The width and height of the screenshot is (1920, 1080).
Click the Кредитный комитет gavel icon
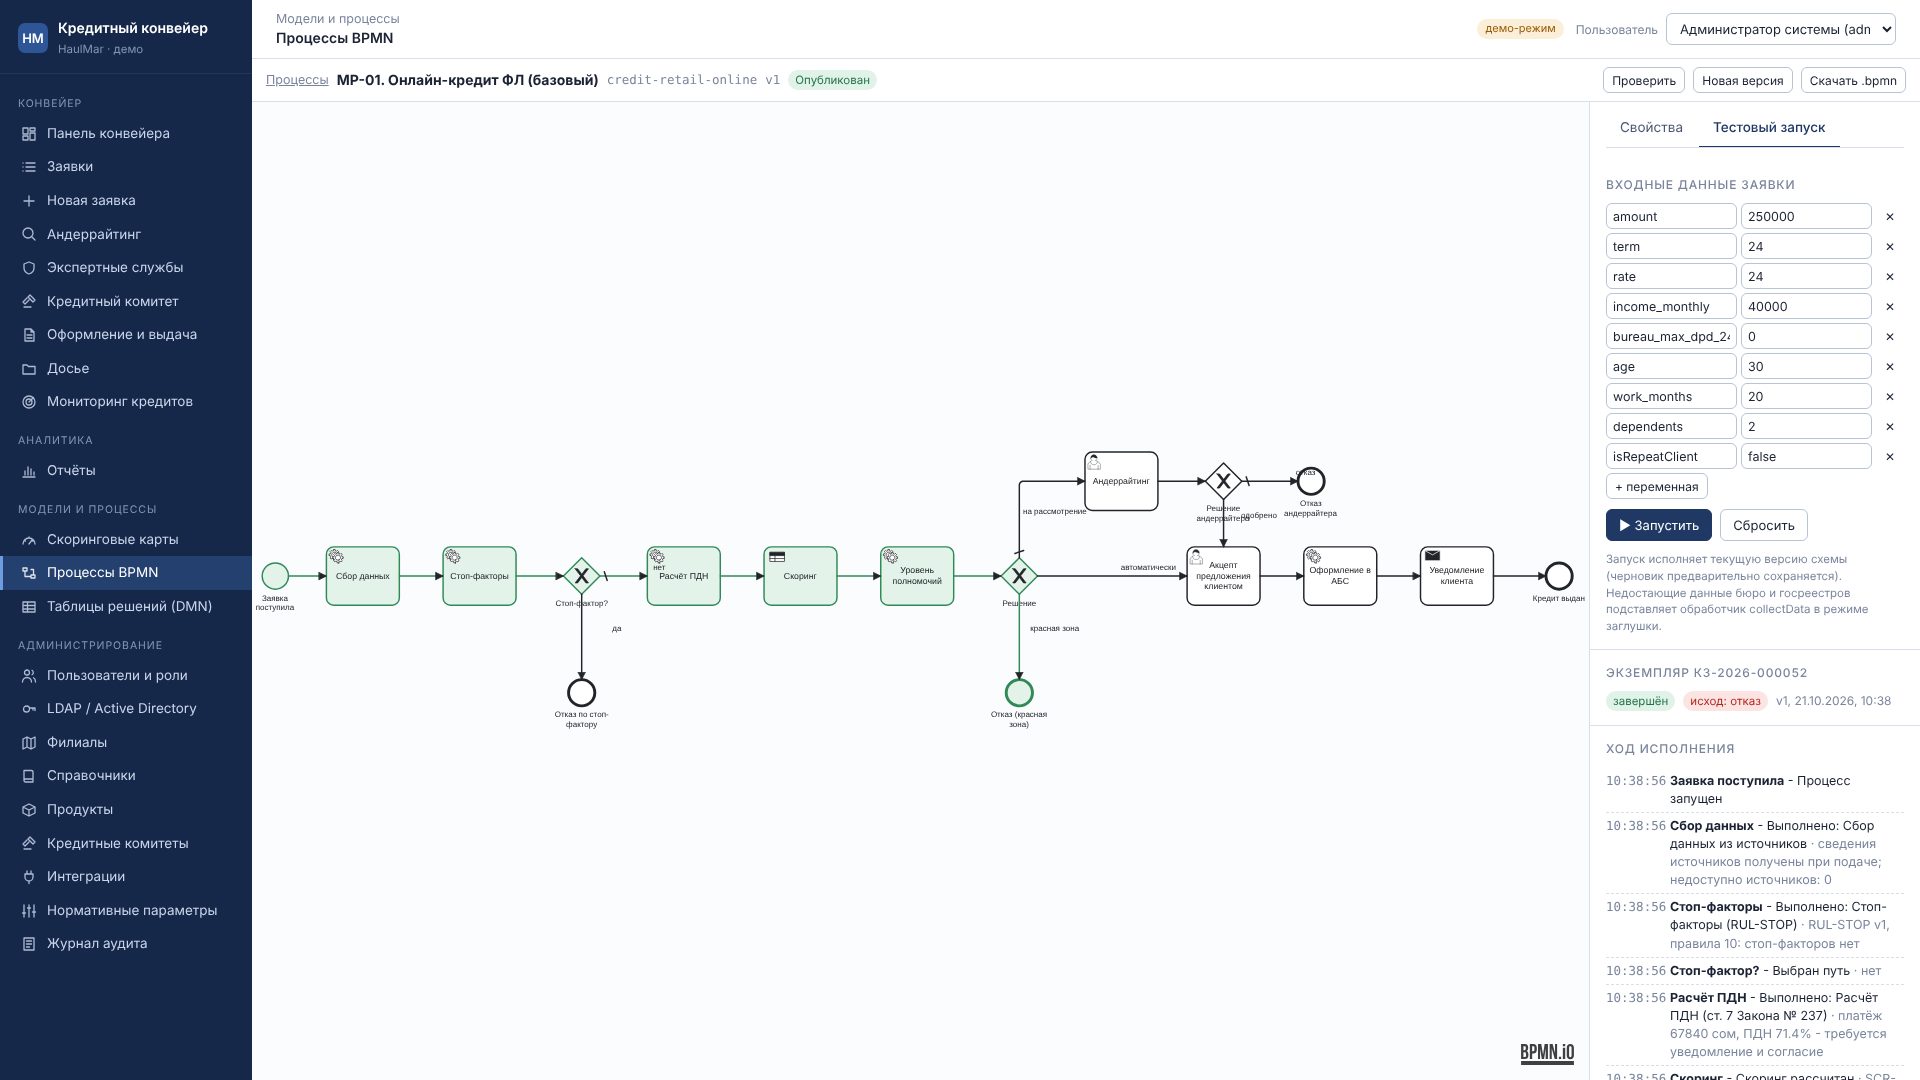tap(29, 302)
